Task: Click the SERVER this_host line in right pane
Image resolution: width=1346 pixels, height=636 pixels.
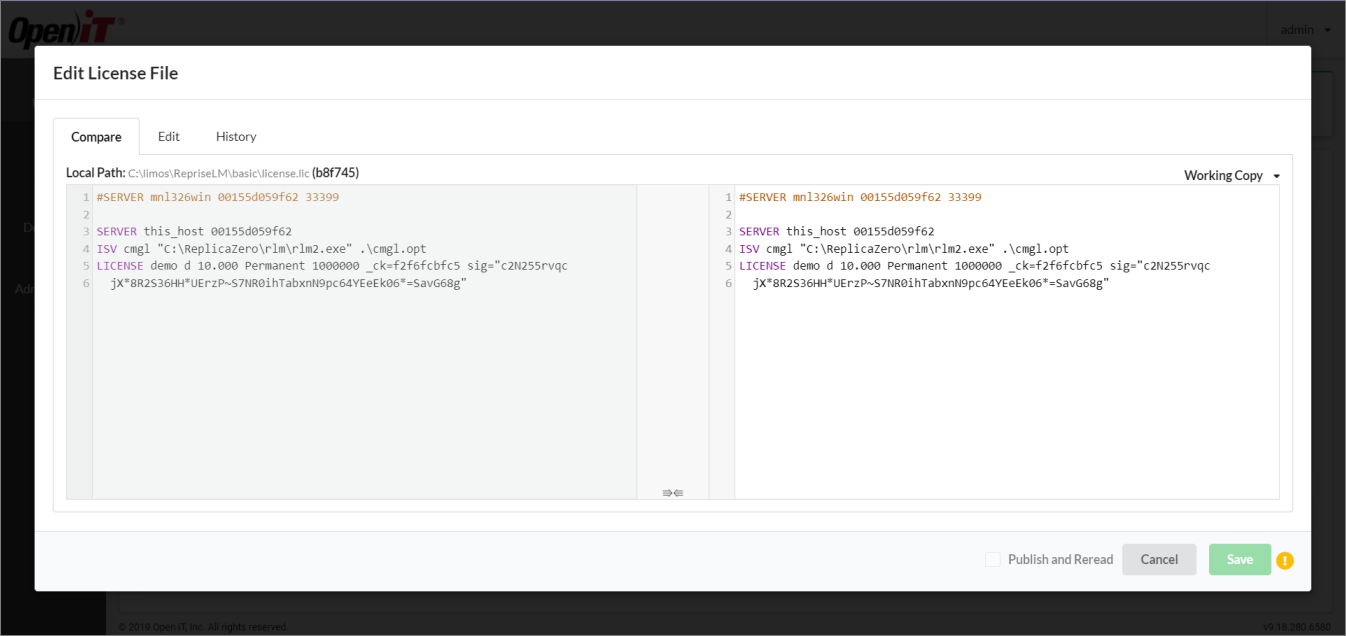Action: tap(837, 231)
